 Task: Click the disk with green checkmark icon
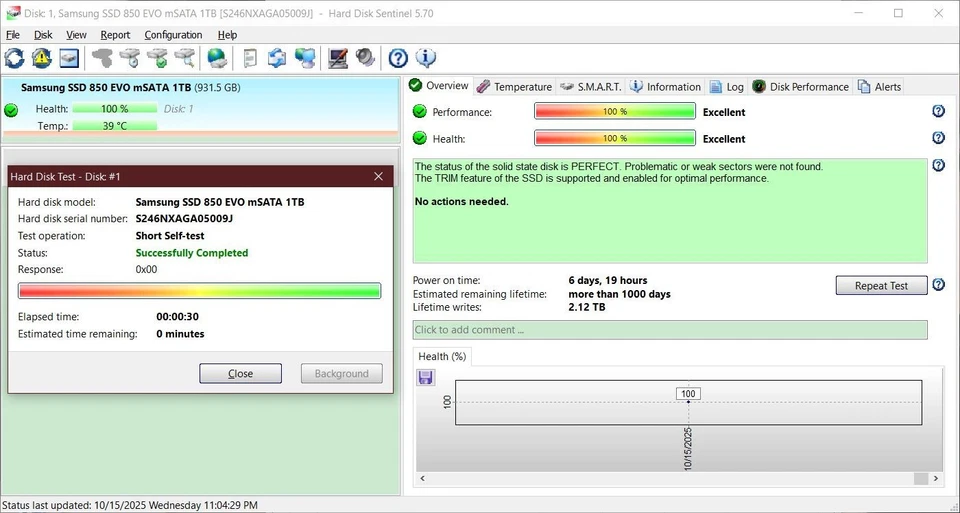[x=157, y=58]
